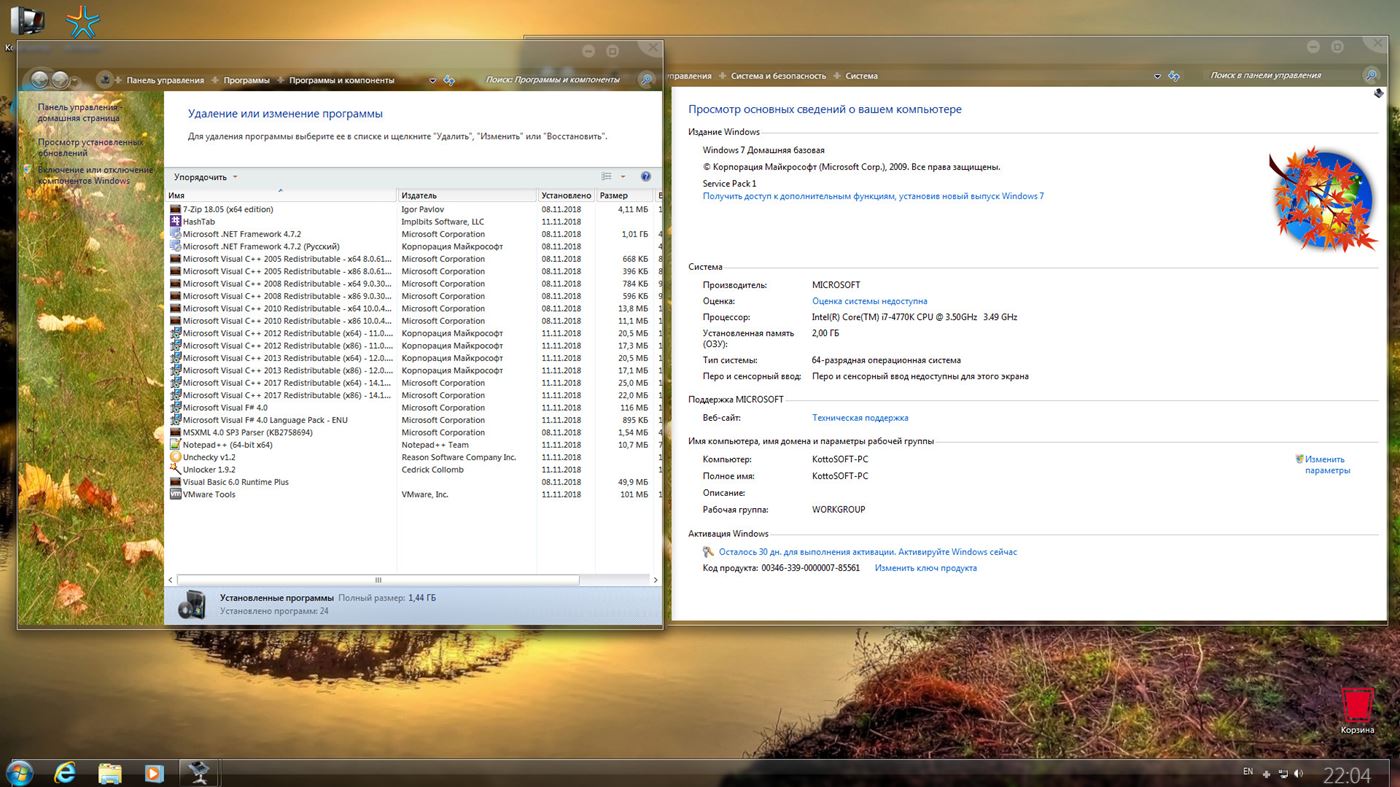Expand address history dropdown in Programs window
Image resolution: width=1400 pixels, height=787 pixels.
pyautogui.click(x=433, y=80)
